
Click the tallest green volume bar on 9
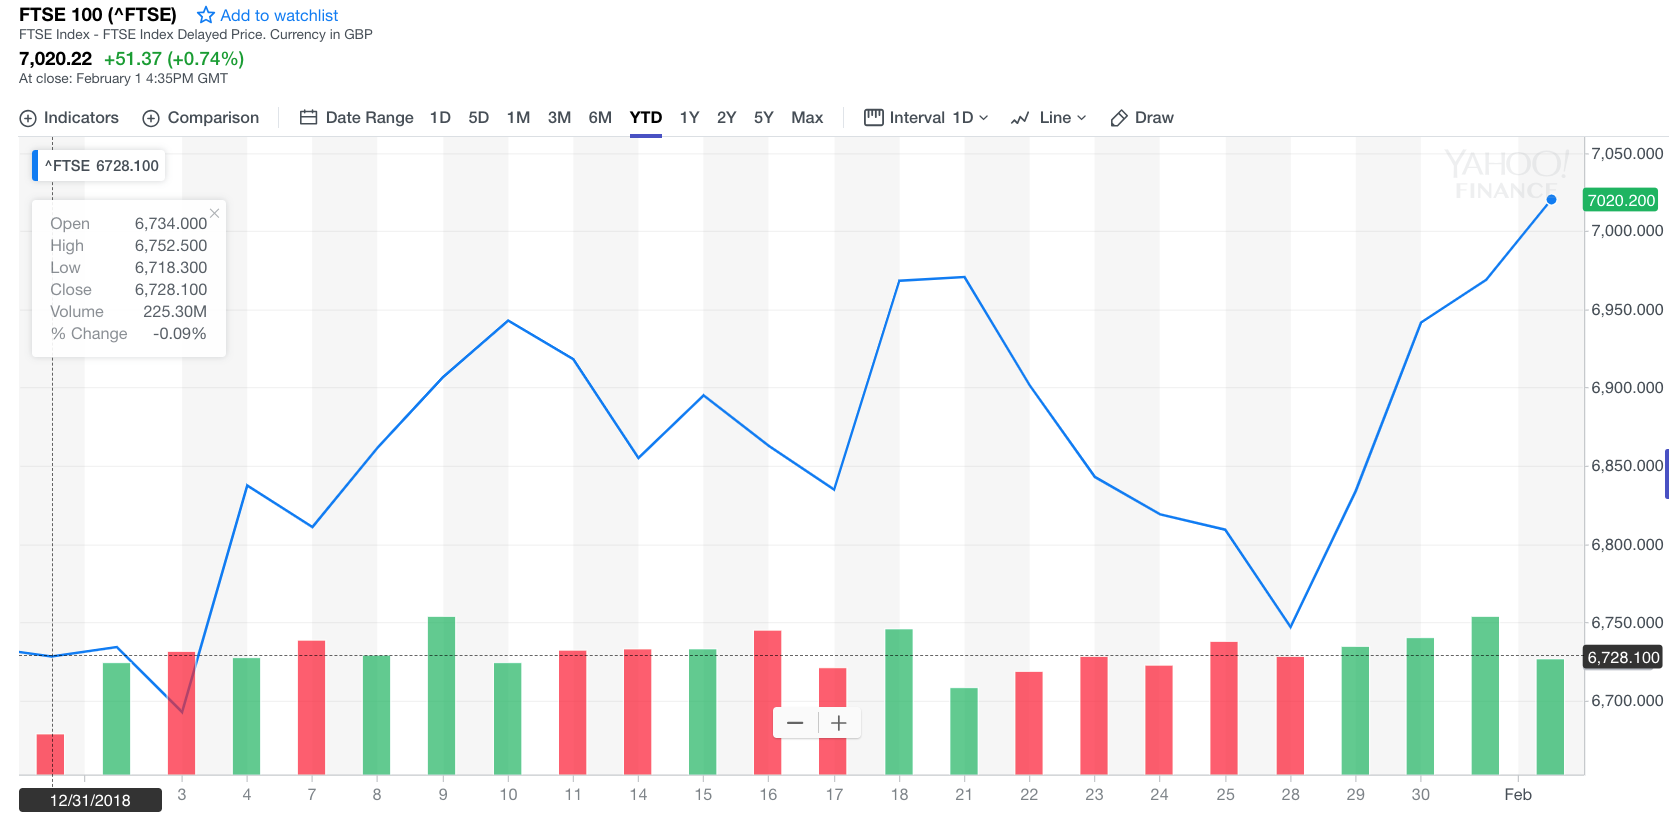pyautogui.click(x=442, y=695)
